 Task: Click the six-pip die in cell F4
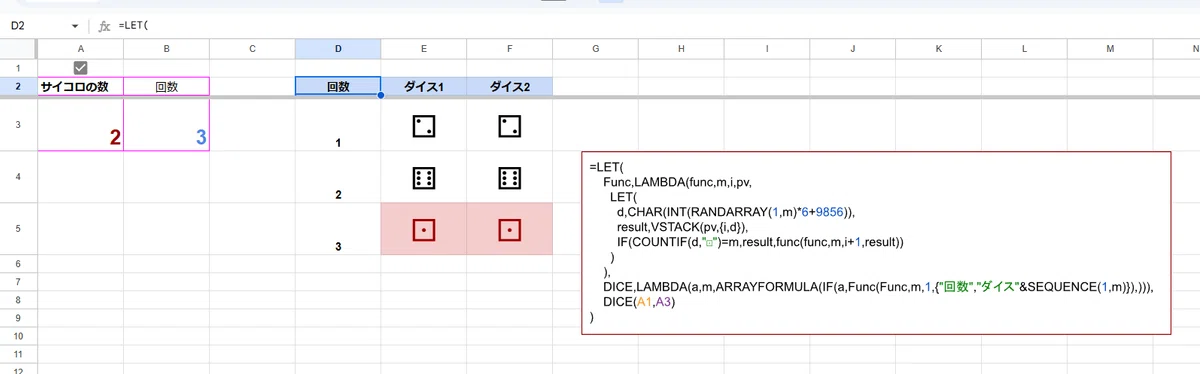[x=510, y=178]
